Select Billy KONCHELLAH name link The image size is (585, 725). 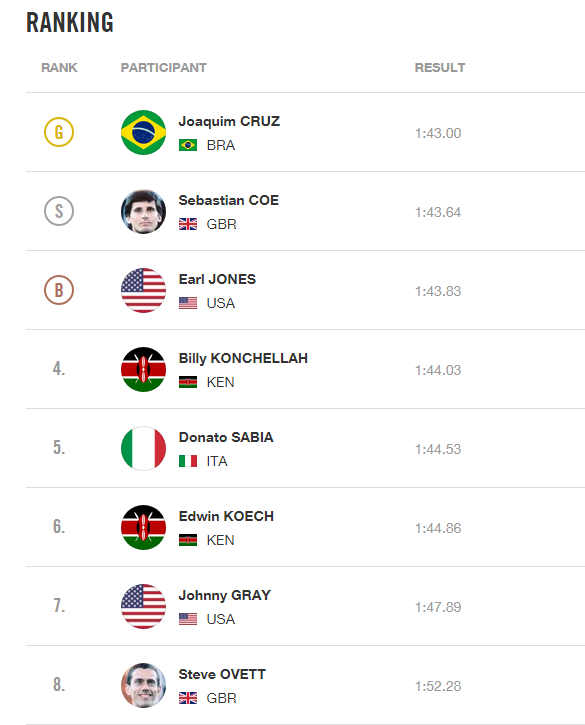click(x=243, y=358)
